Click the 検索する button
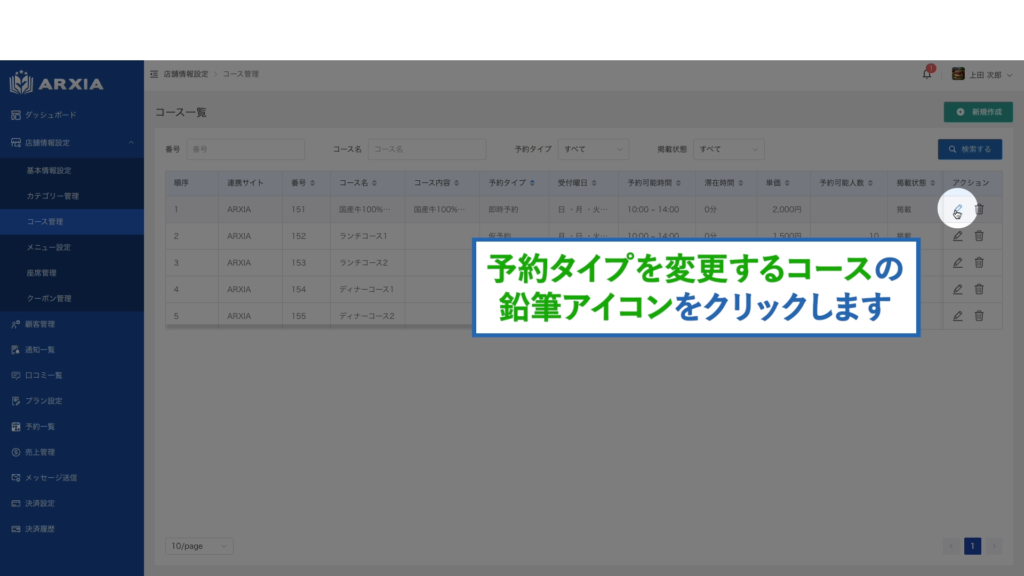Screen dimensions: 1024x576 pos(969,149)
